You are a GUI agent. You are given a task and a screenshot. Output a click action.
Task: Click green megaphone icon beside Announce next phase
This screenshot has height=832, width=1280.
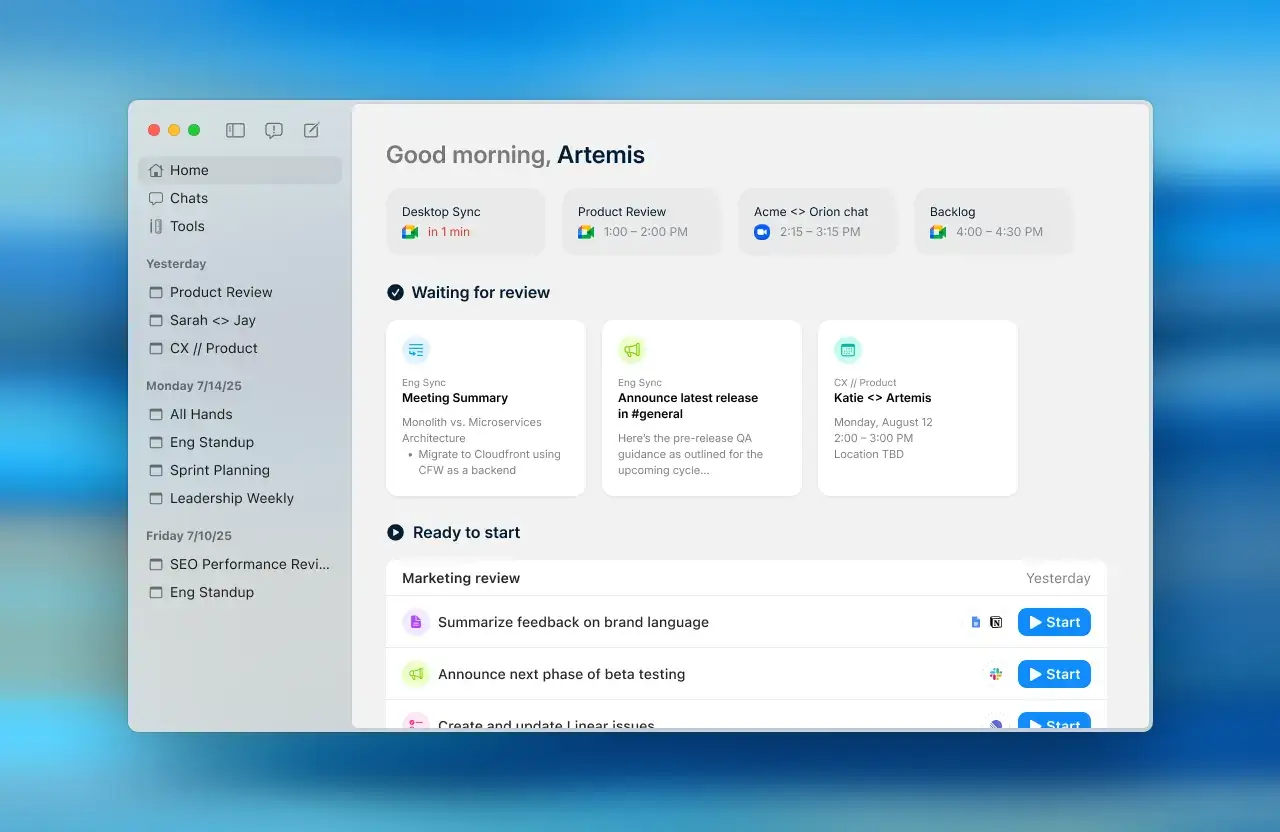tap(416, 674)
